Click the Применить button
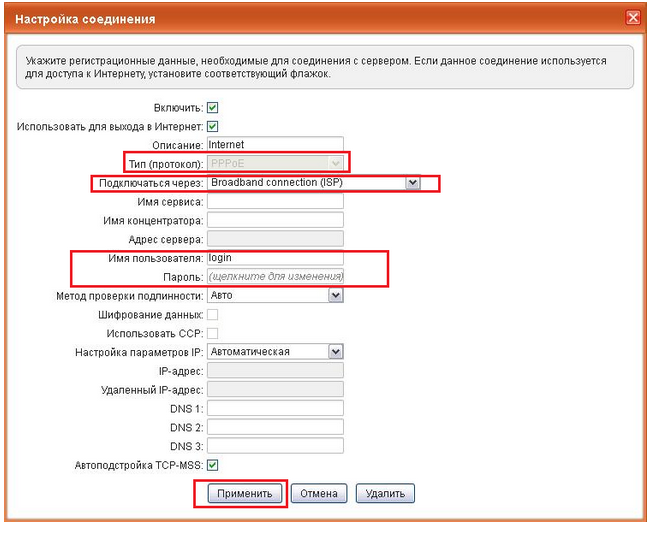The height and width of the screenshot is (534, 648). [245, 493]
